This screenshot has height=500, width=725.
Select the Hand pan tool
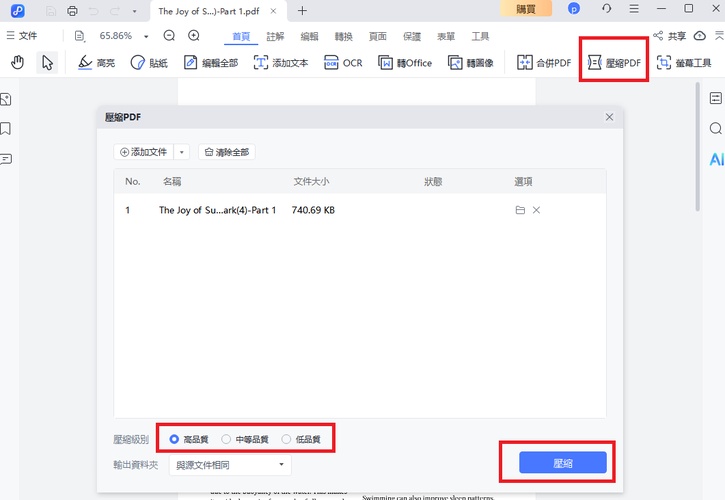18,62
